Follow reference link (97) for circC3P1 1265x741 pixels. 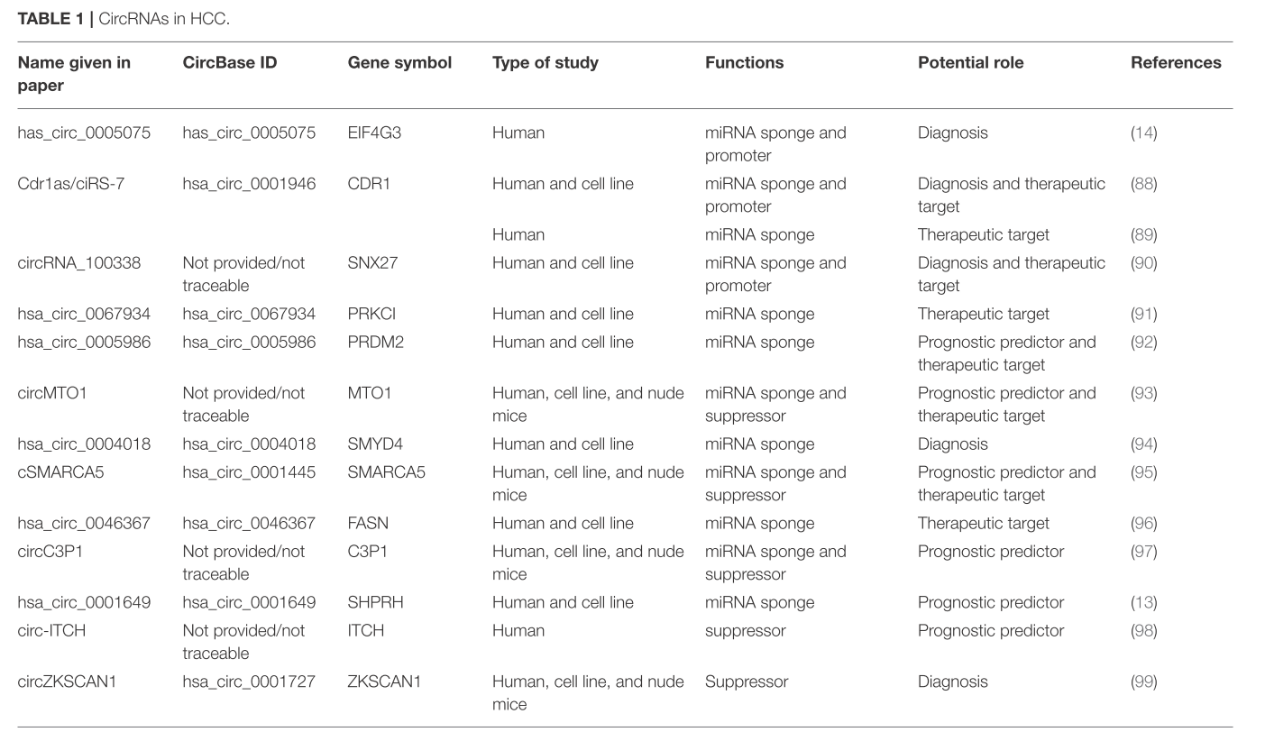tap(1144, 551)
